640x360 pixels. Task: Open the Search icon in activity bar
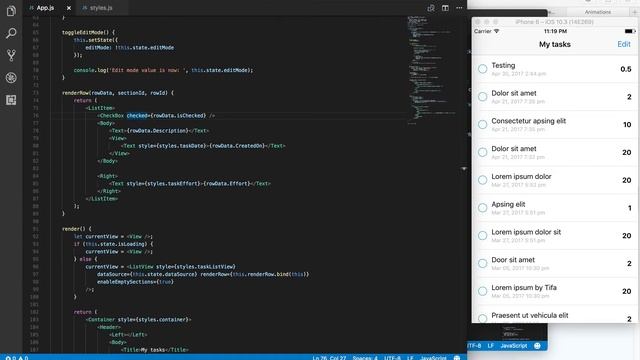click(x=11, y=33)
